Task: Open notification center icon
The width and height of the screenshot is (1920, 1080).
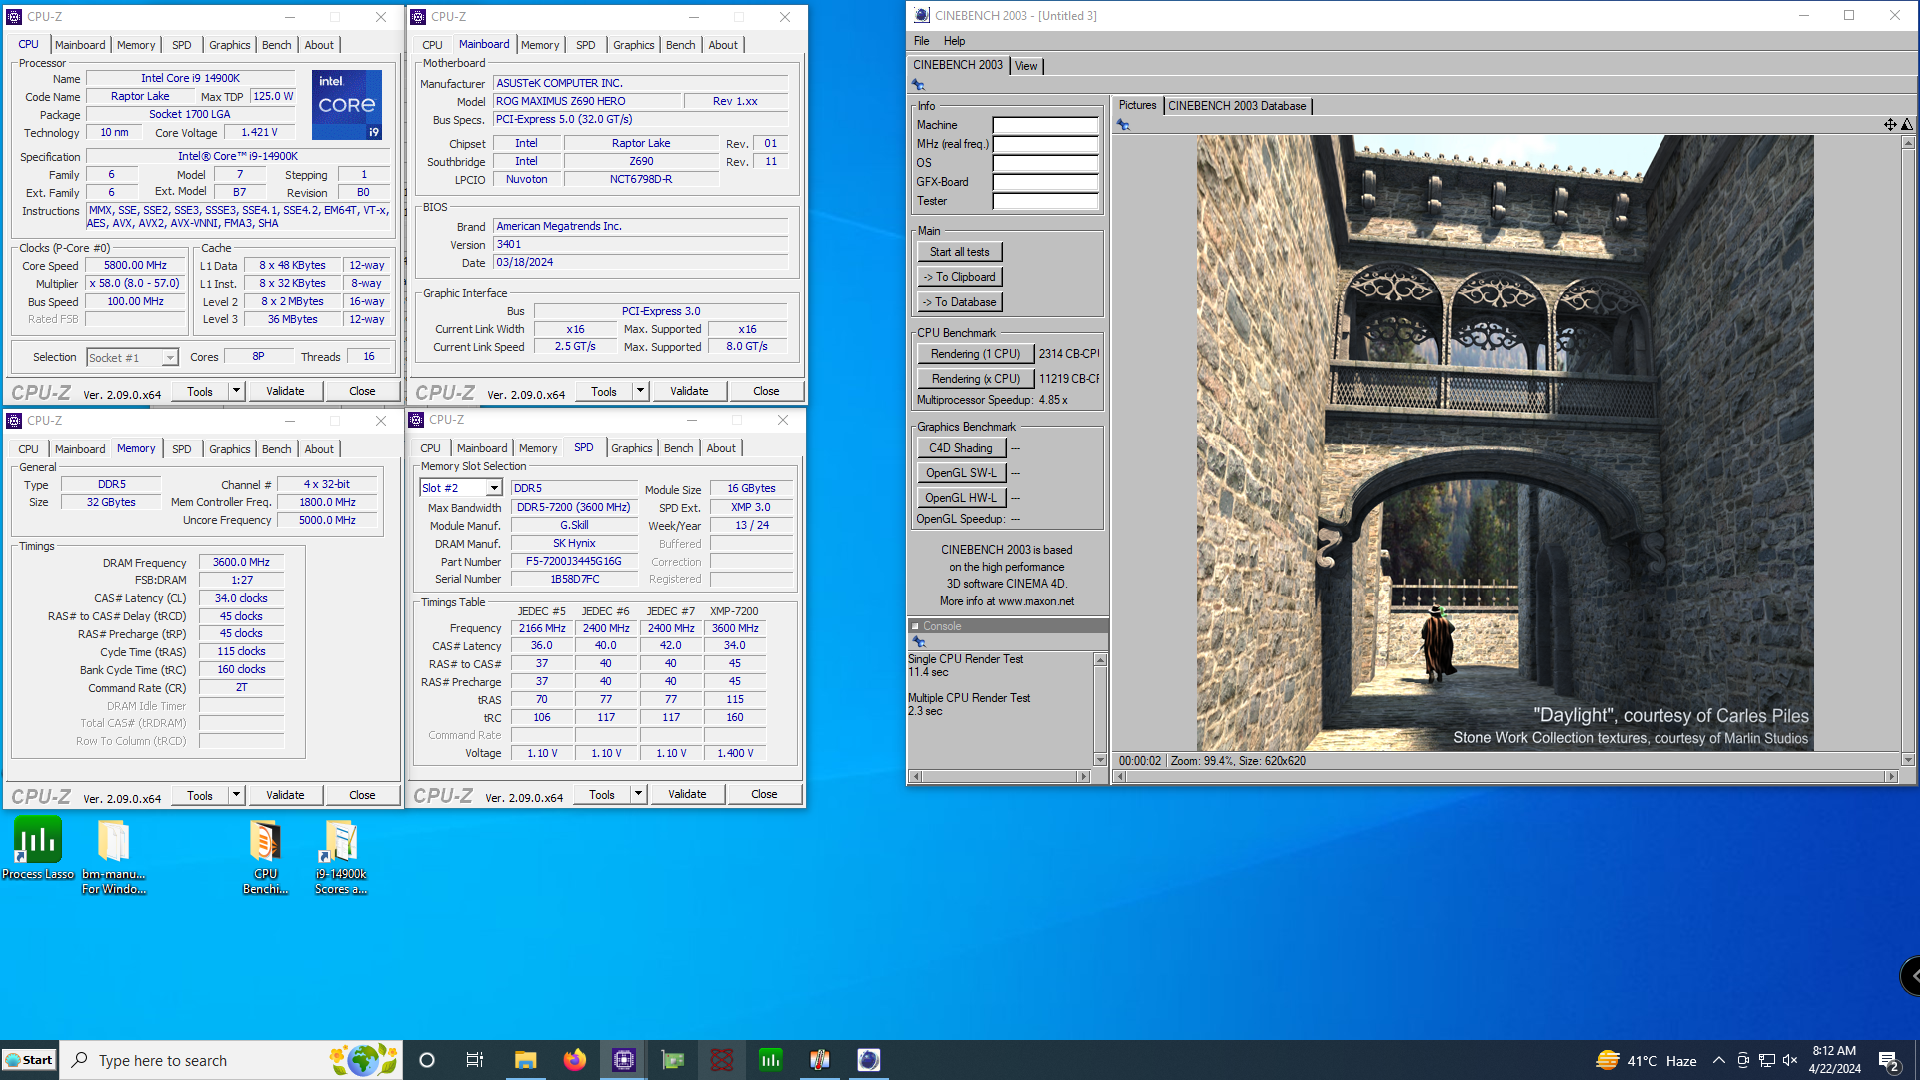Action: [1889, 1061]
